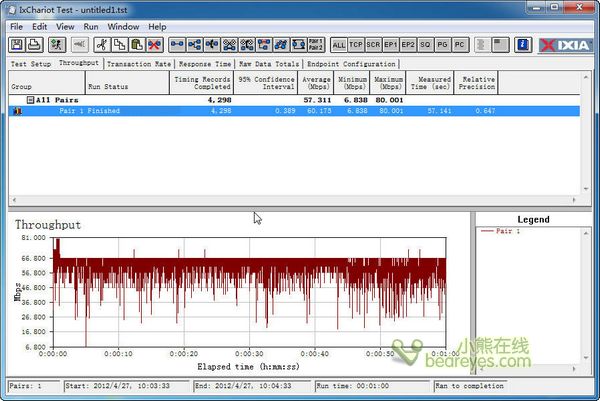
Task: Open the Response Time tab
Action: tap(205, 64)
